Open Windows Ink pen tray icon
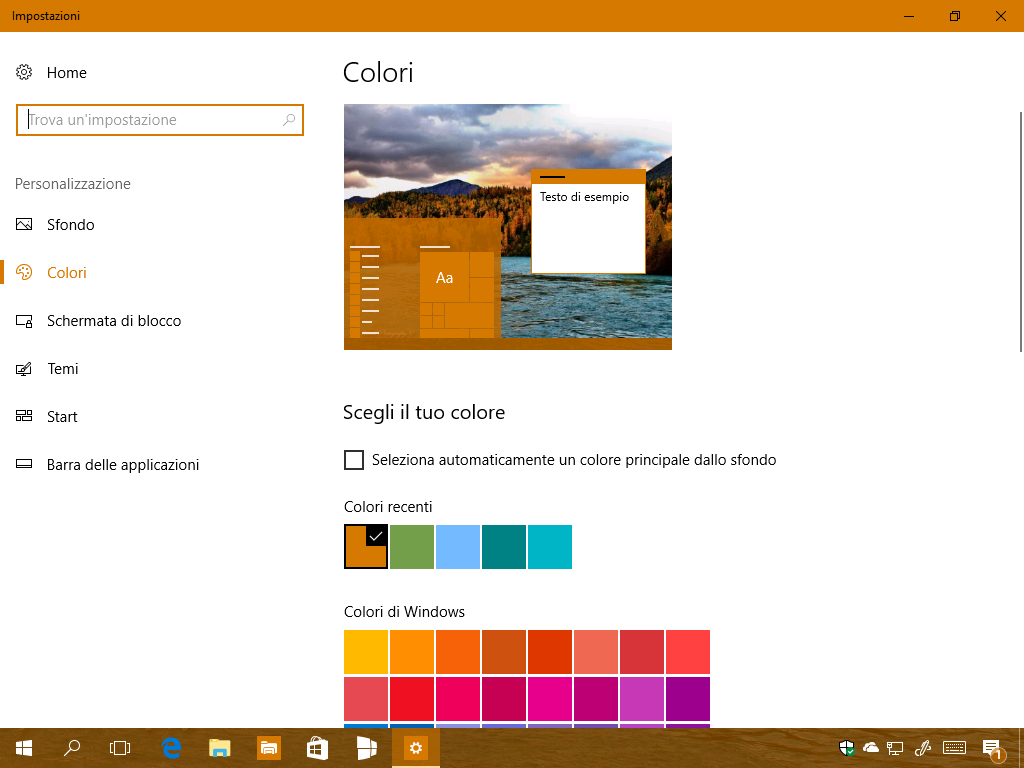This screenshot has height=768, width=1024. (922, 748)
